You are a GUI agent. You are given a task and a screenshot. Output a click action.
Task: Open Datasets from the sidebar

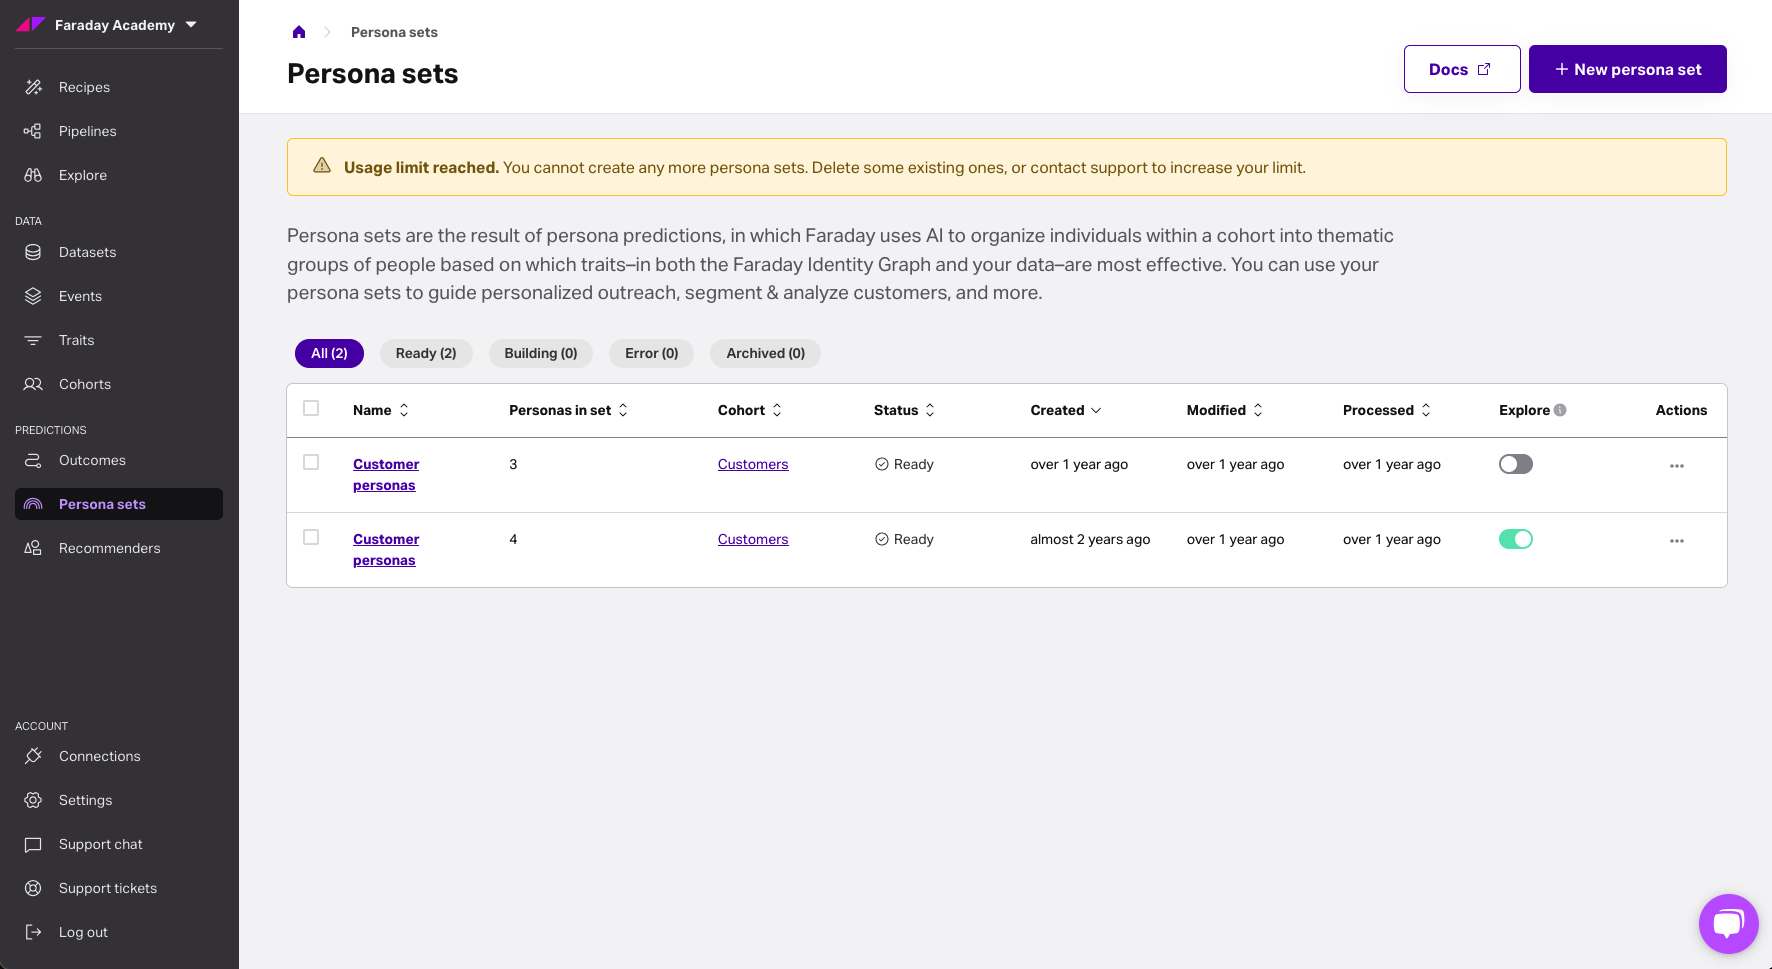coord(87,252)
